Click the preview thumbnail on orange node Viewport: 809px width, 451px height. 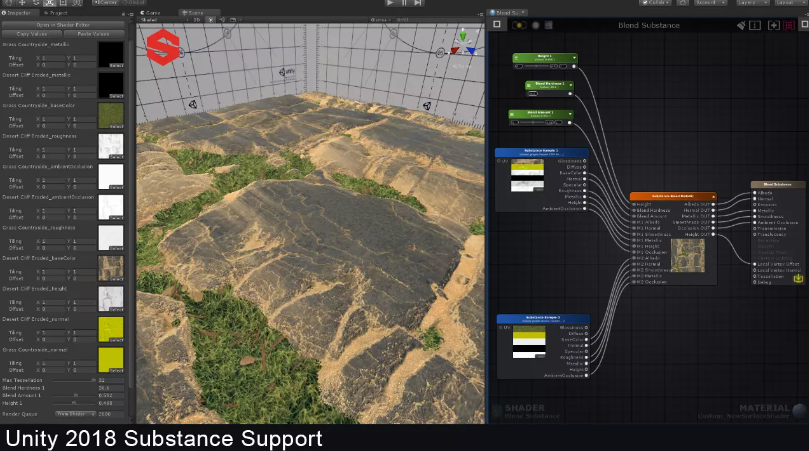point(687,255)
